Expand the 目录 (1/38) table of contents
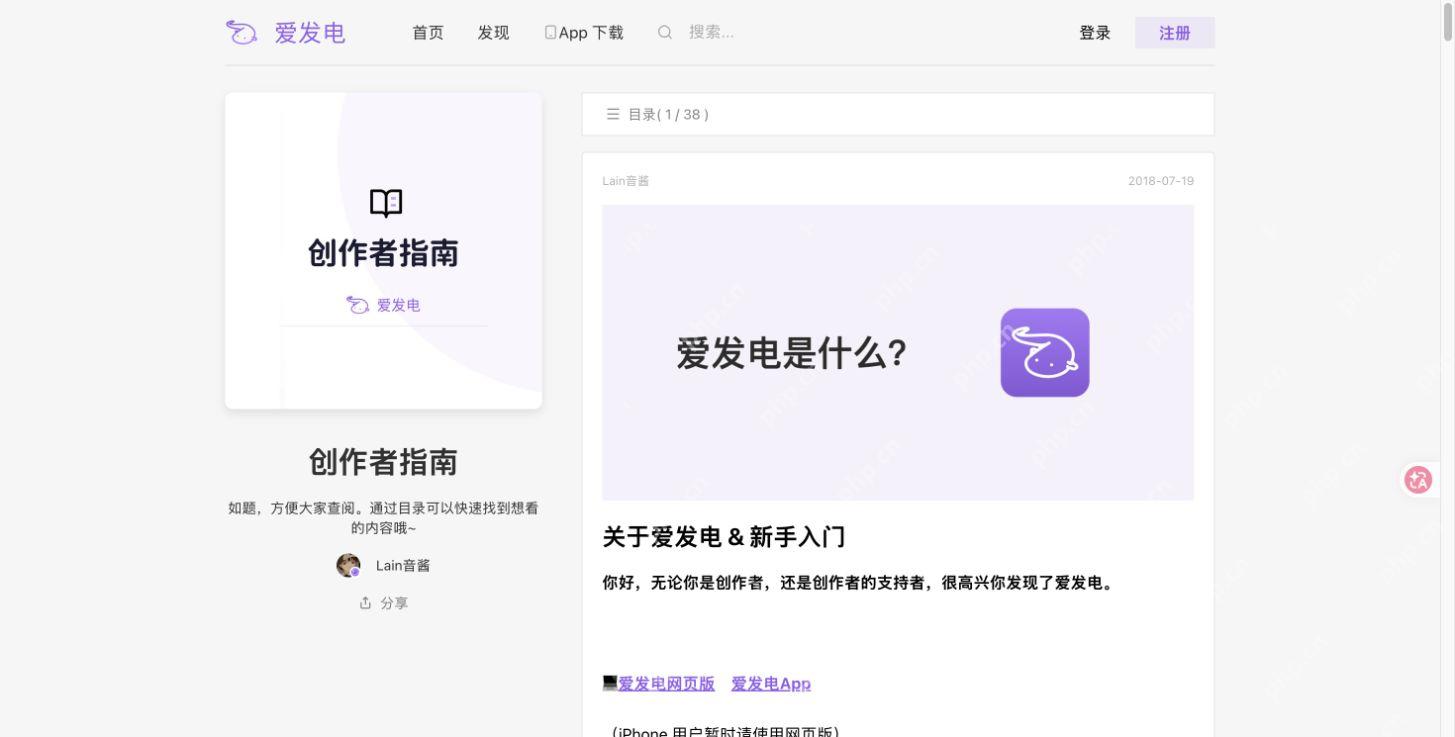The height and width of the screenshot is (737, 1455). pos(898,114)
